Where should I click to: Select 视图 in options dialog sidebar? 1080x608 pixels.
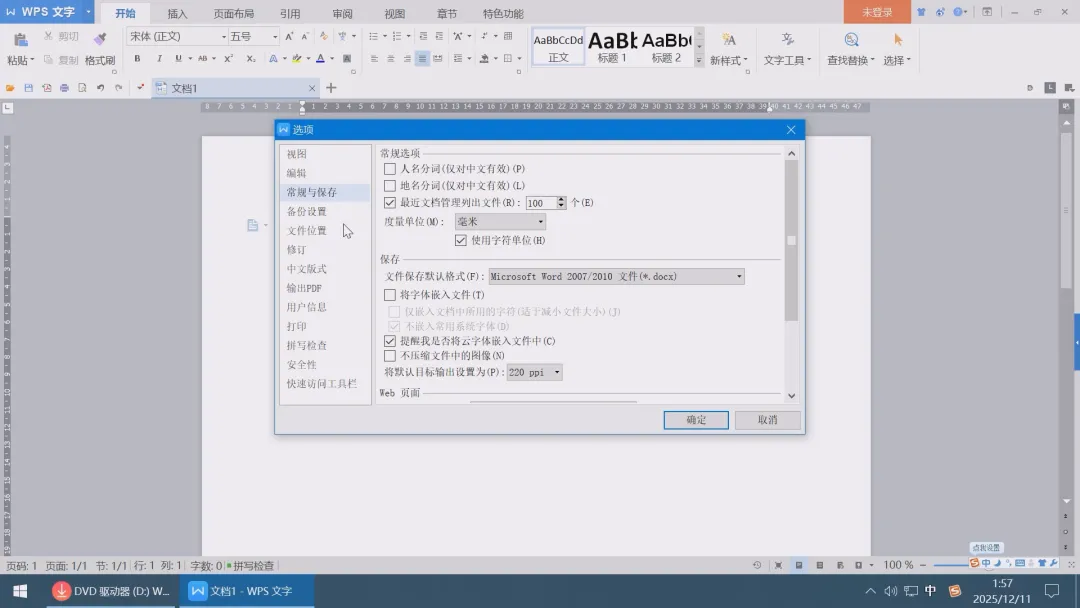297,154
